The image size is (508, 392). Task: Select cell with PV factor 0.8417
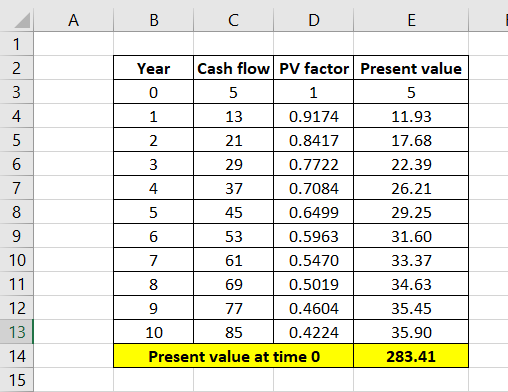point(313,140)
